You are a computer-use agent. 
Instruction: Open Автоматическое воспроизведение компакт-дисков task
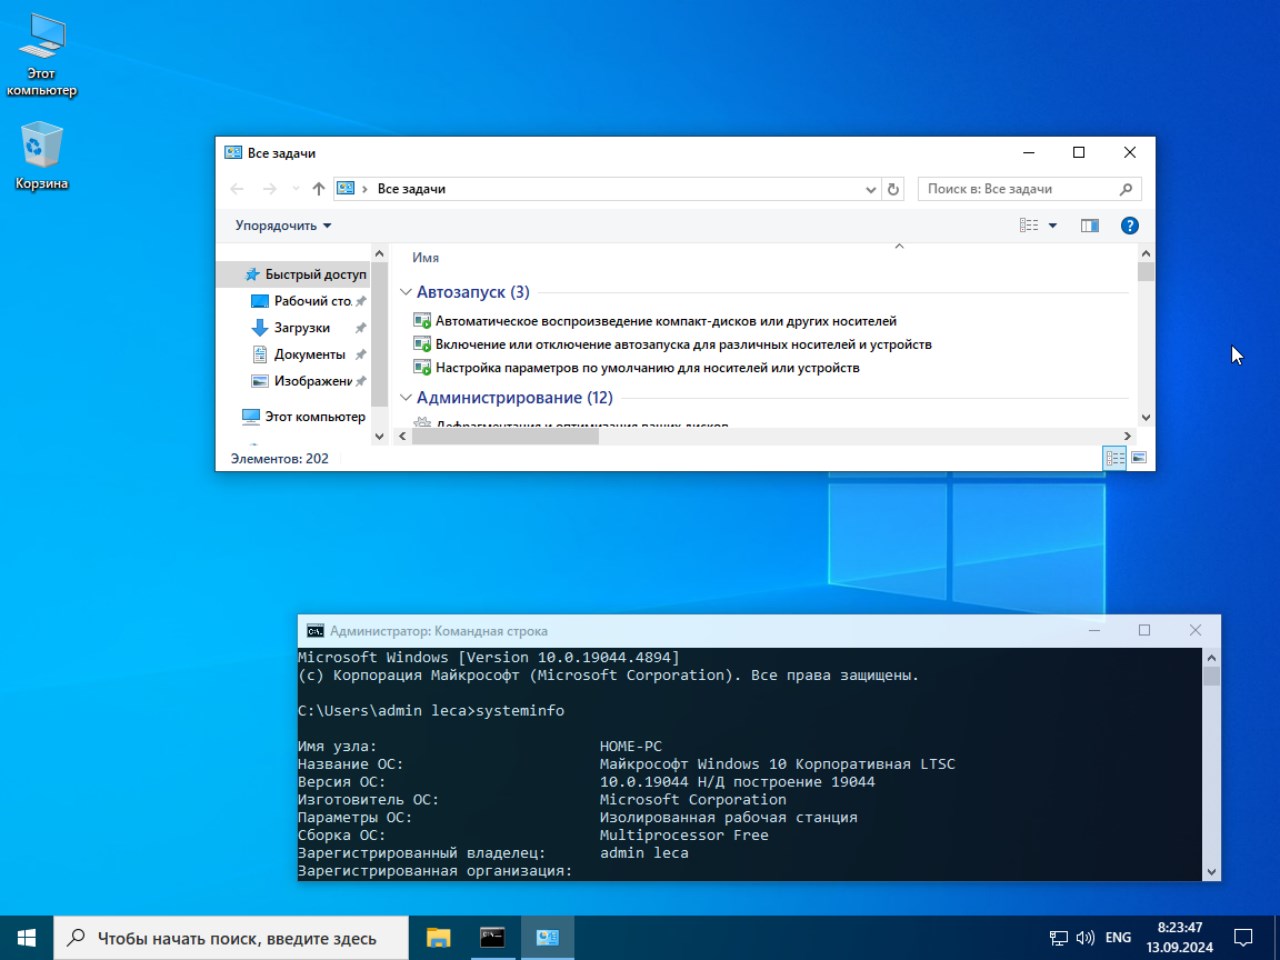tap(666, 321)
